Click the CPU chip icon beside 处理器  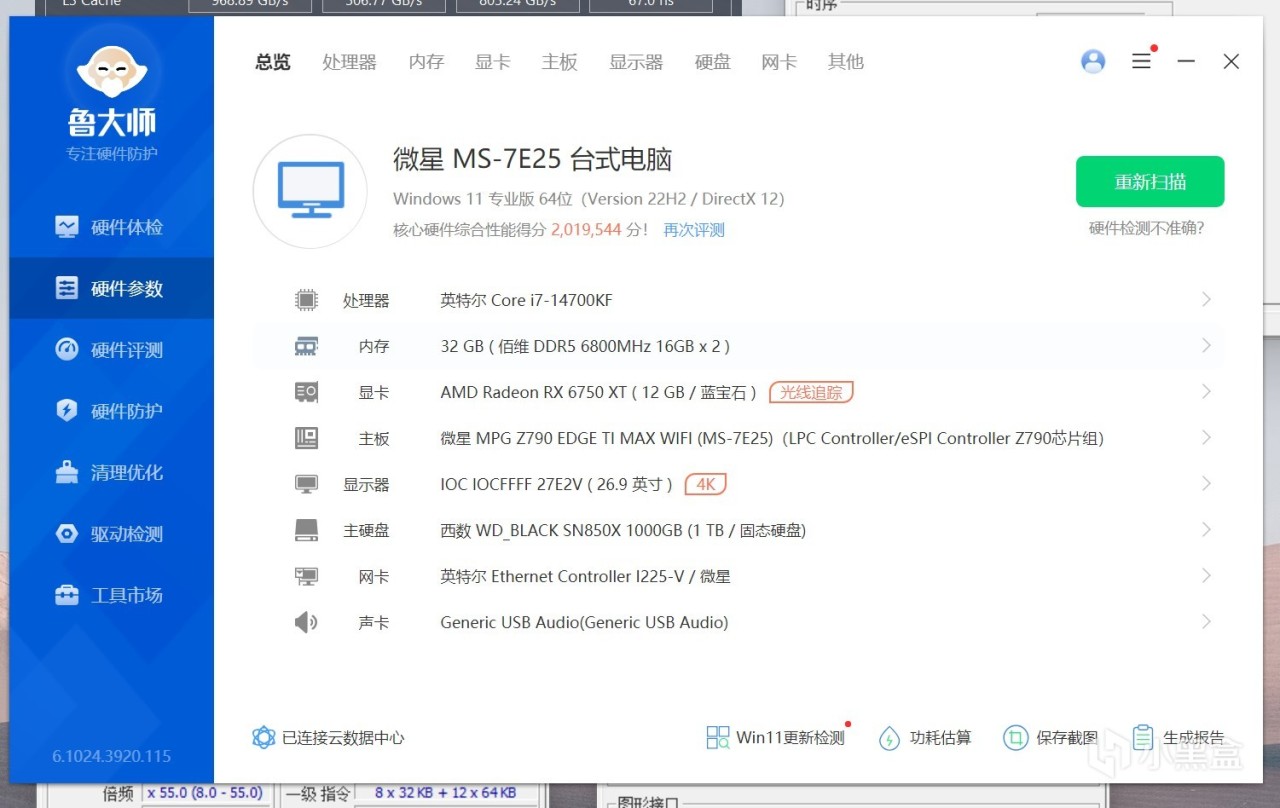(306, 300)
